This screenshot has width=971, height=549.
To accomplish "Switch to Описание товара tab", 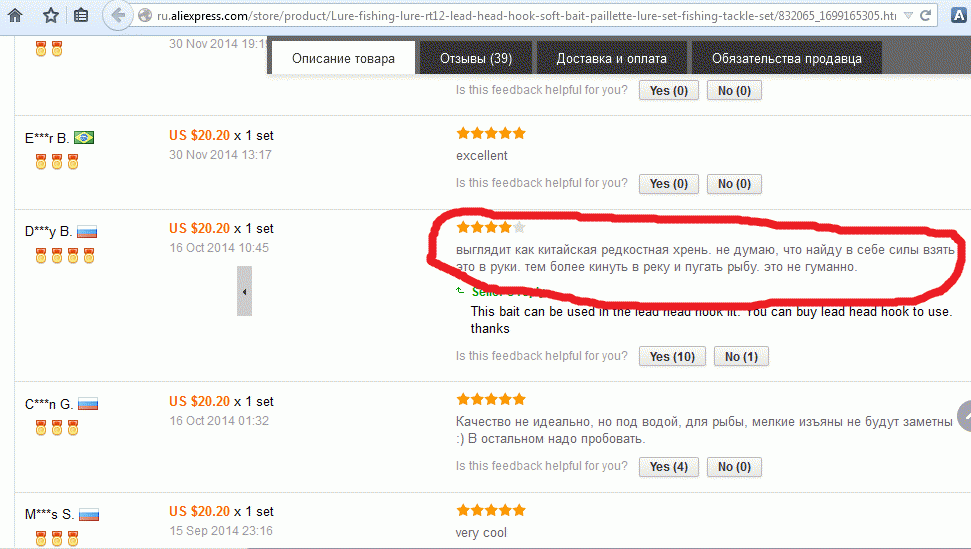I will 343,58.
